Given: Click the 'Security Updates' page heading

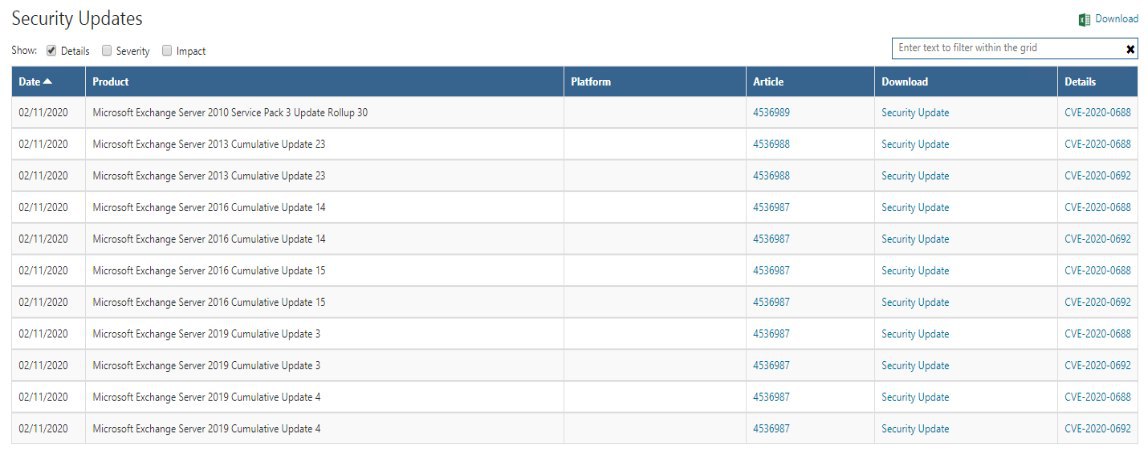Looking at the screenshot, I should click(77, 19).
